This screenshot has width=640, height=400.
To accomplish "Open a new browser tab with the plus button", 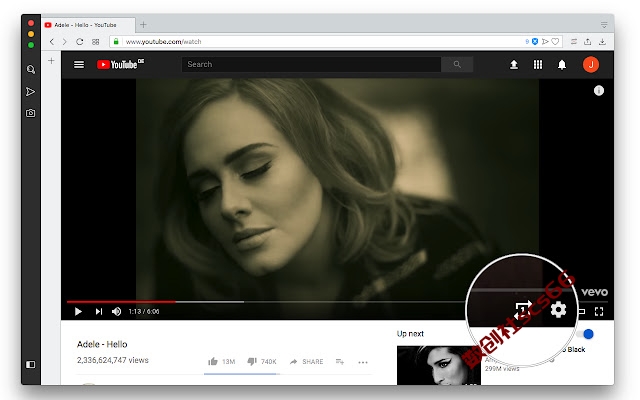I will point(143,24).
